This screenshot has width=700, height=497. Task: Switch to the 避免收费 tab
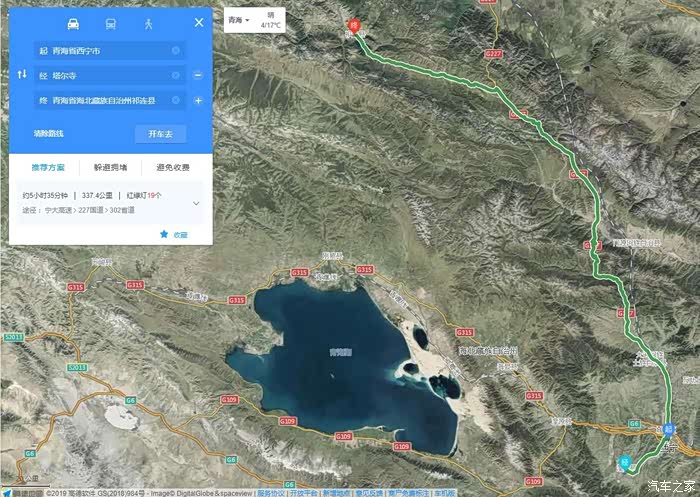[172, 168]
